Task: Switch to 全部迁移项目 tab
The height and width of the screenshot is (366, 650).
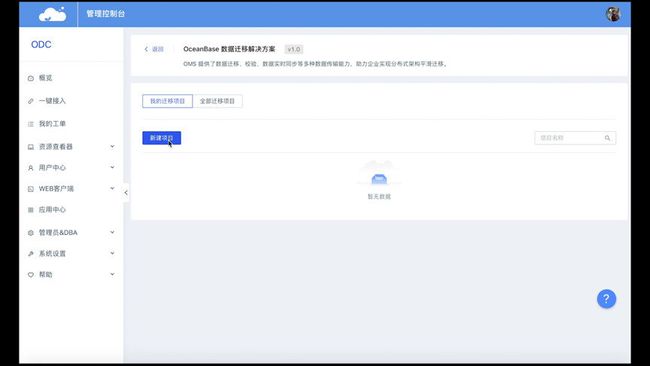Action: [218, 101]
